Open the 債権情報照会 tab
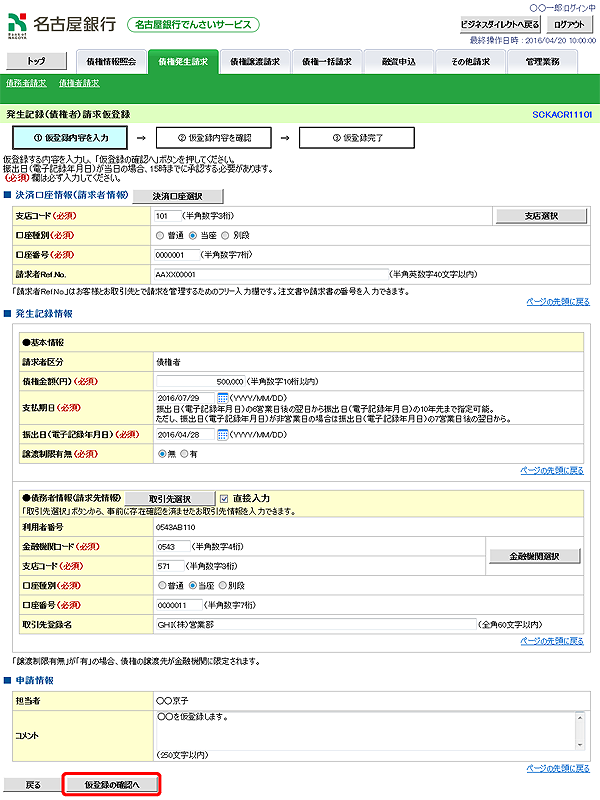Image resolution: width=600 pixels, height=800 pixels. (x=111, y=62)
